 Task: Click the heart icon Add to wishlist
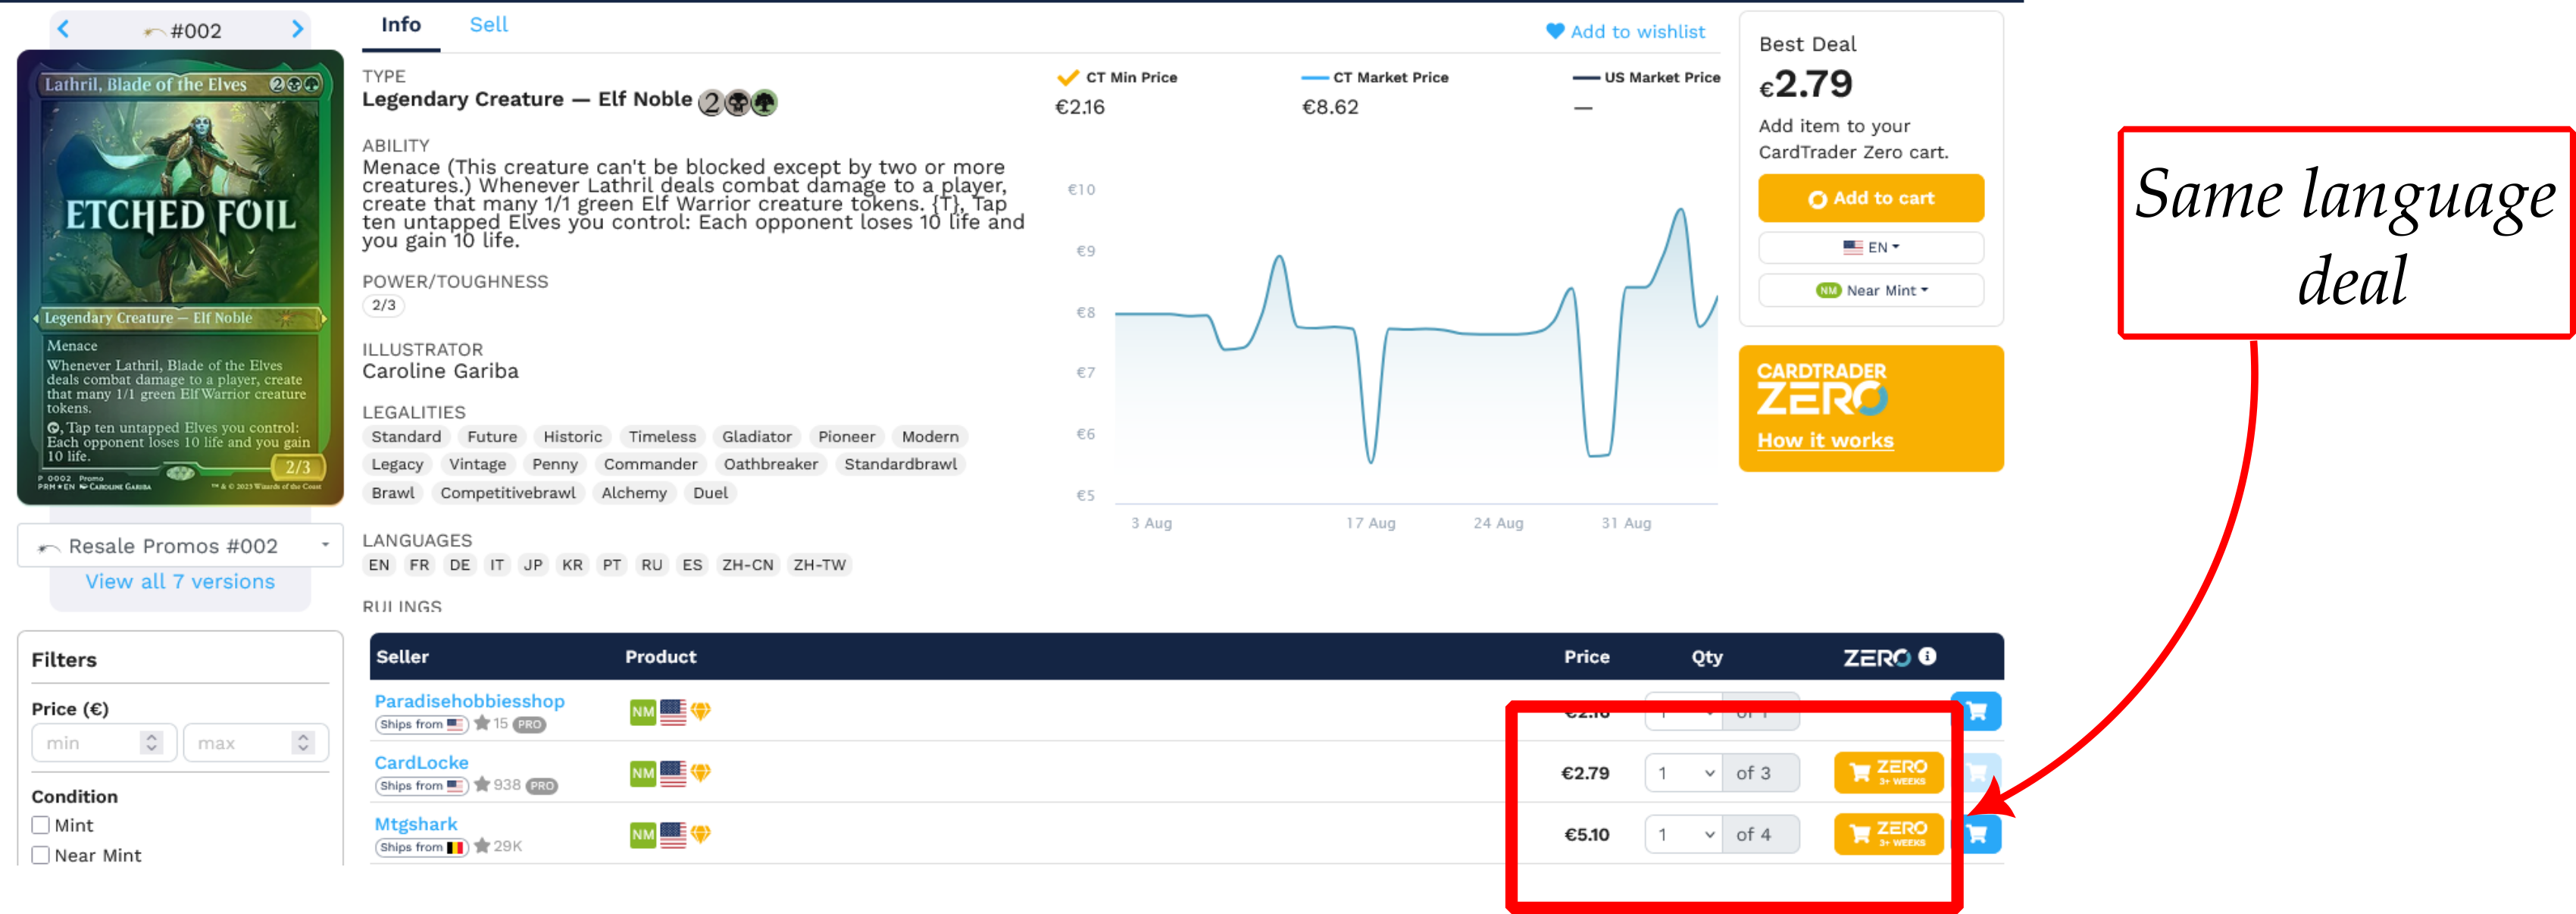pos(1555,31)
